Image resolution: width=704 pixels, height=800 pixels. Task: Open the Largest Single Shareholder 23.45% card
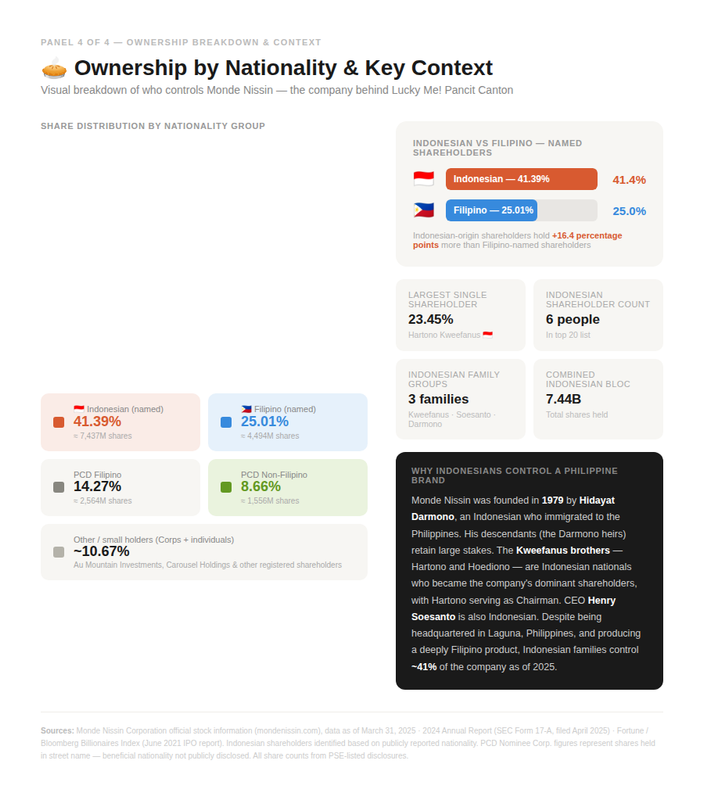point(461,315)
